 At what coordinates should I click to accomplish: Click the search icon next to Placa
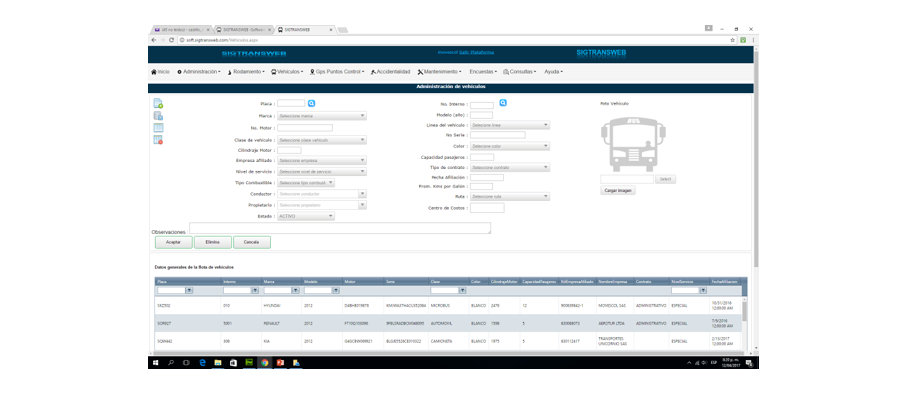point(311,103)
